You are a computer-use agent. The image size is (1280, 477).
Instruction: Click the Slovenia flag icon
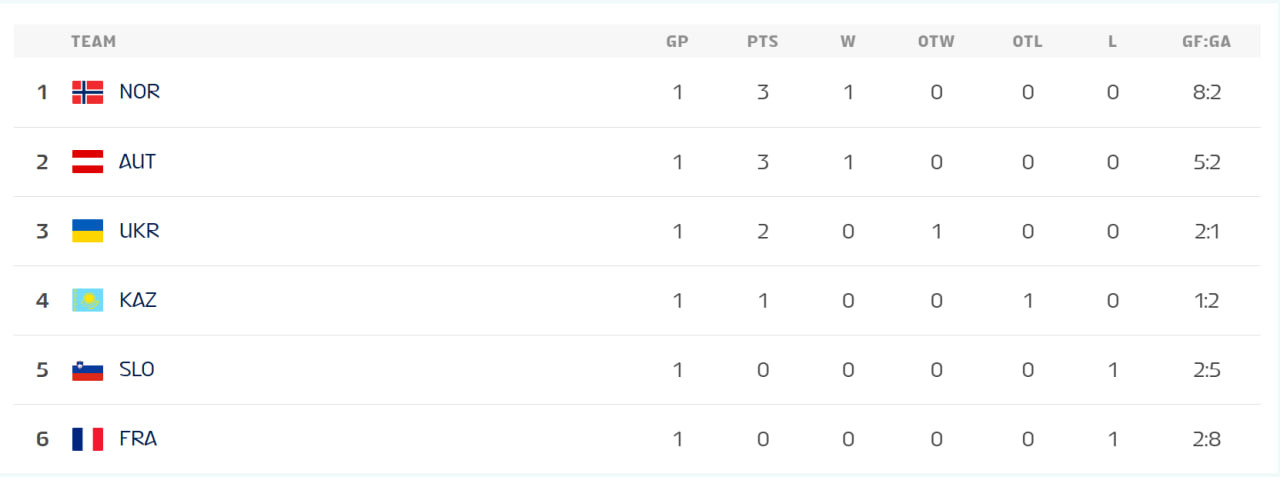87,370
